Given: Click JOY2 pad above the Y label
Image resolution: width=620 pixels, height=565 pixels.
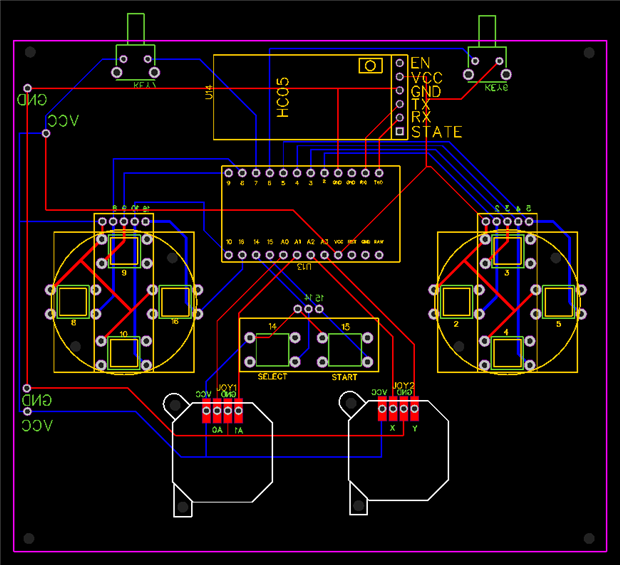Looking at the screenshot, I should coord(414,409).
